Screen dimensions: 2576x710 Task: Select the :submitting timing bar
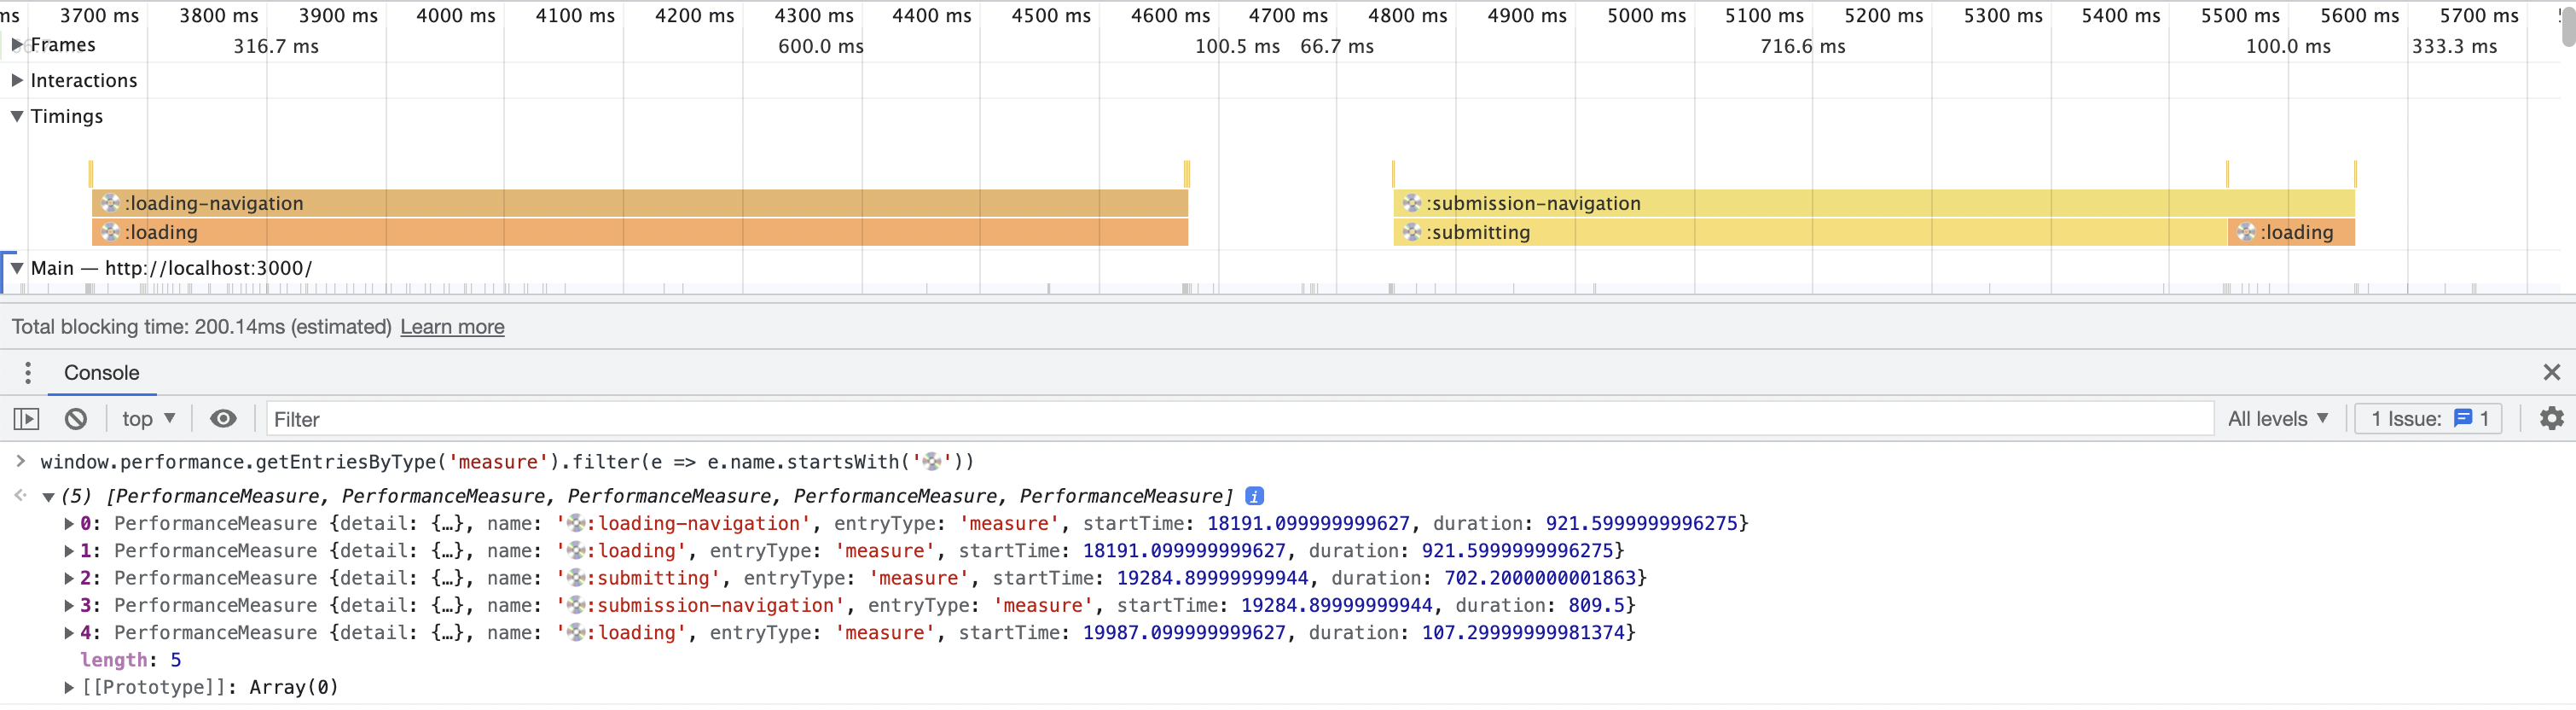point(1810,232)
